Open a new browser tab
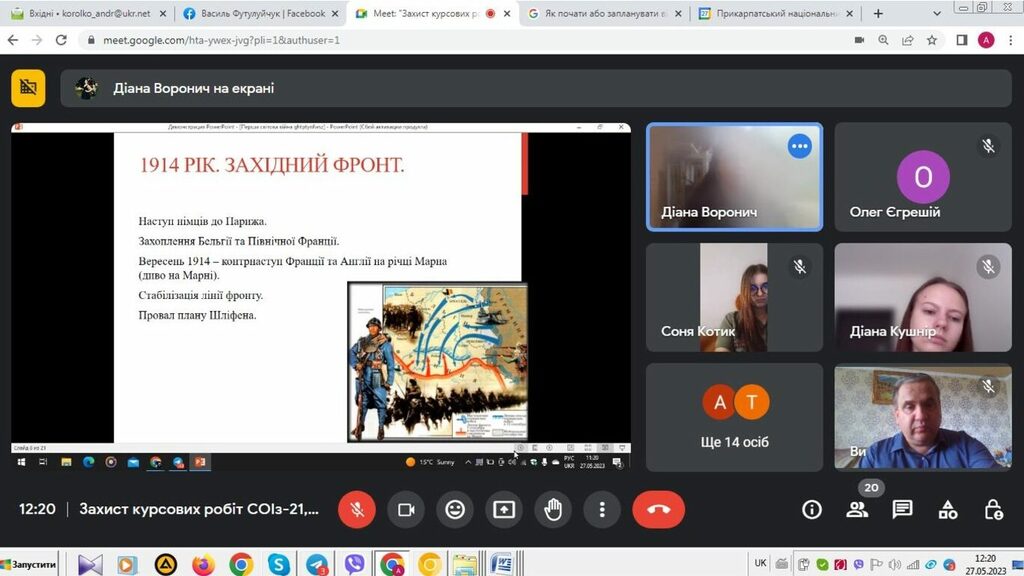 878,14
